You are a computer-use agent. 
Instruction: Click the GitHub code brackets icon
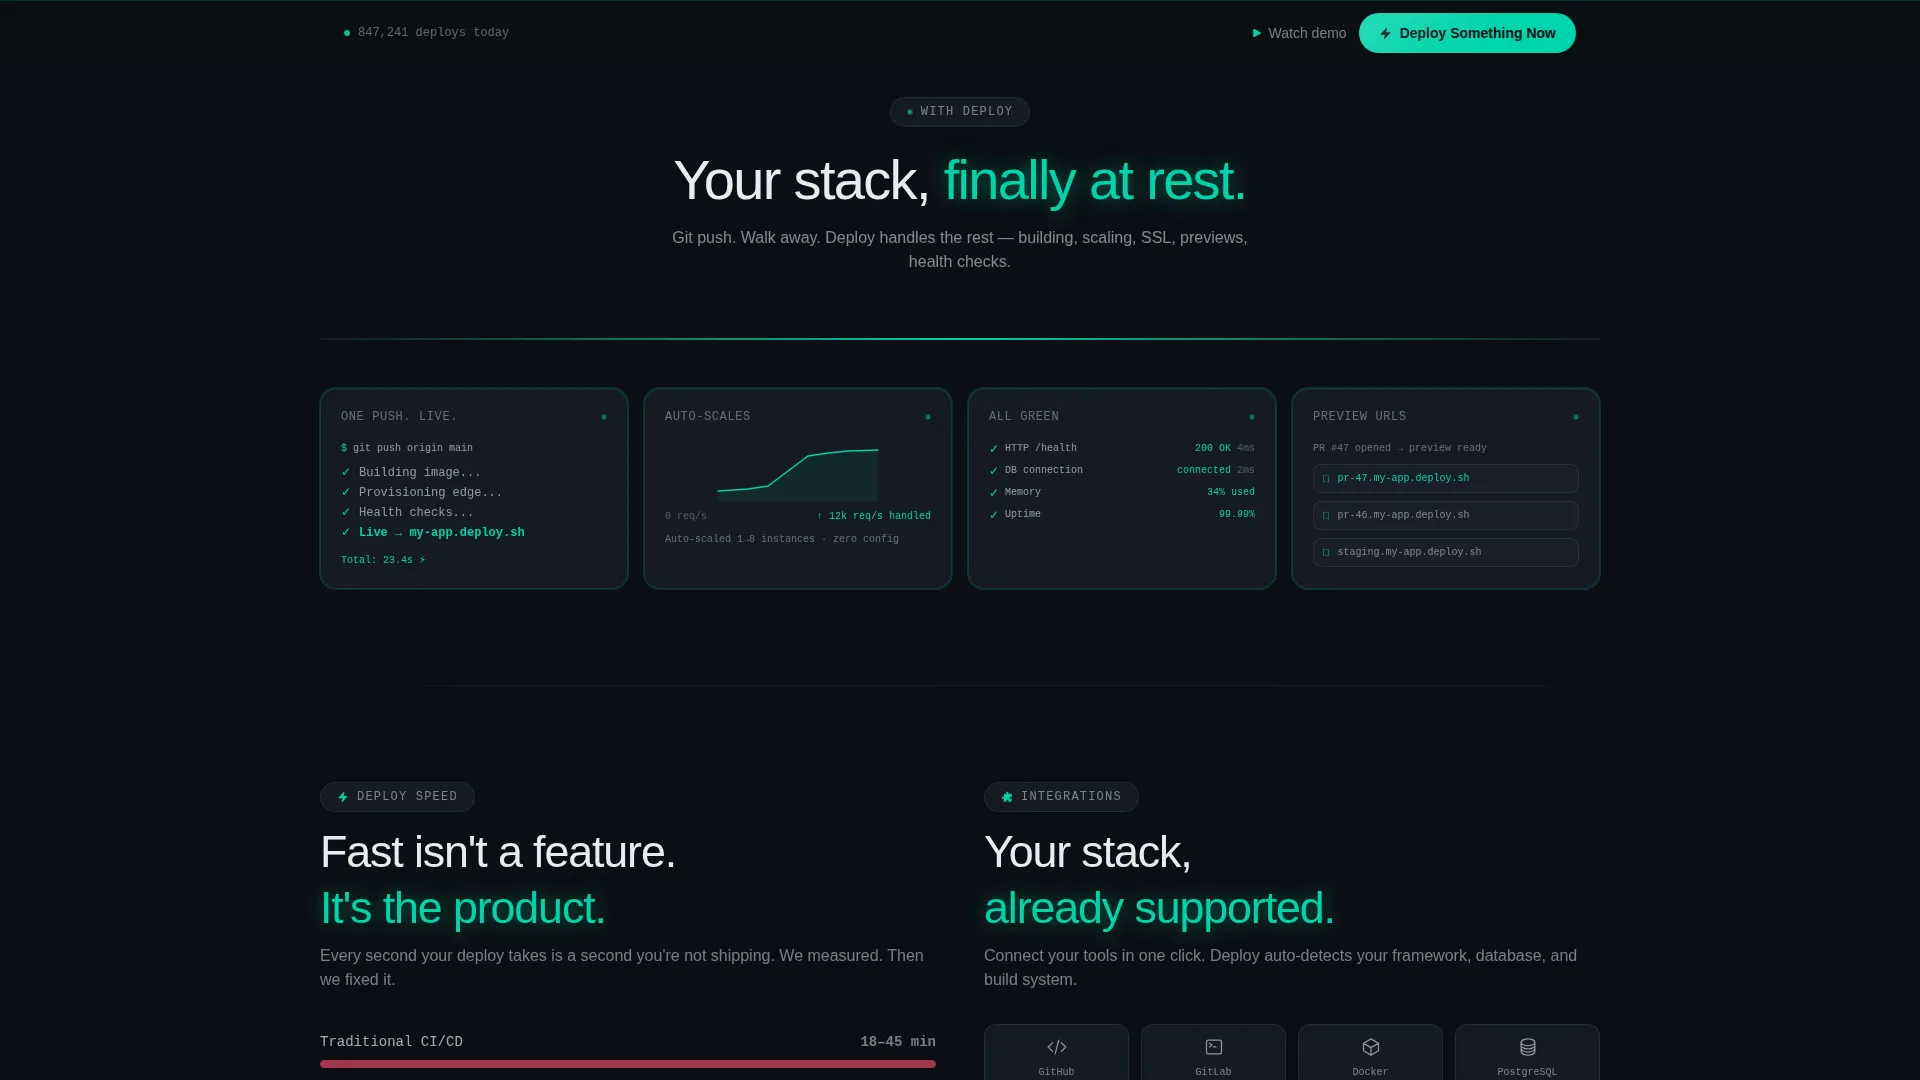pos(1057,1047)
